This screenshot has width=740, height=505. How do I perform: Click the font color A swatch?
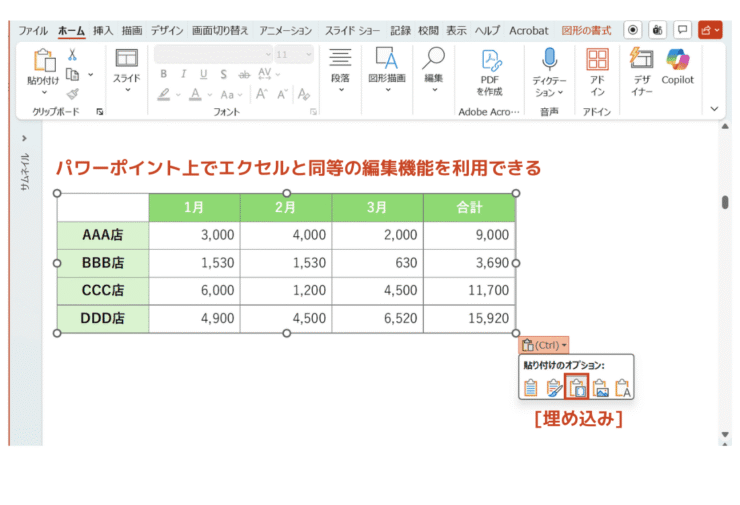tap(195, 95)
